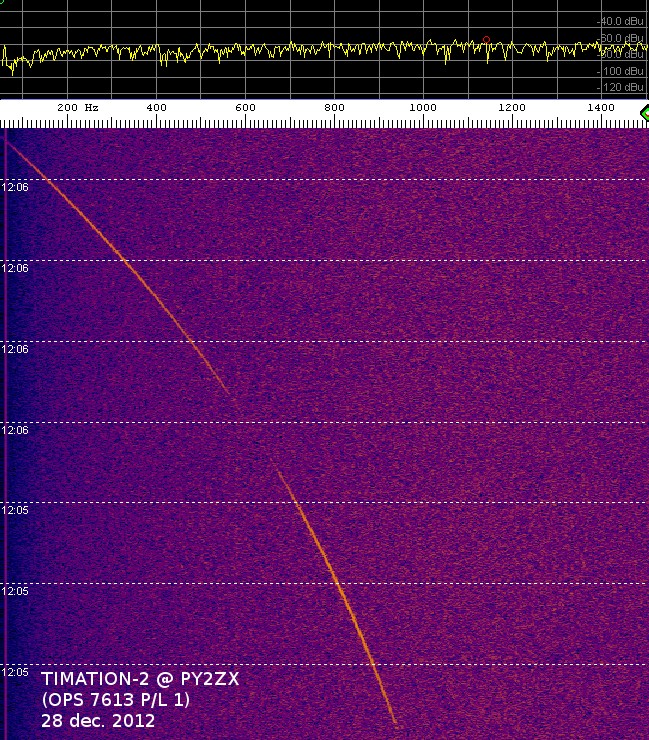Screen dimensions: 649x740
Task: Click the 200 Hz frequency label
Action: [77, 107]
